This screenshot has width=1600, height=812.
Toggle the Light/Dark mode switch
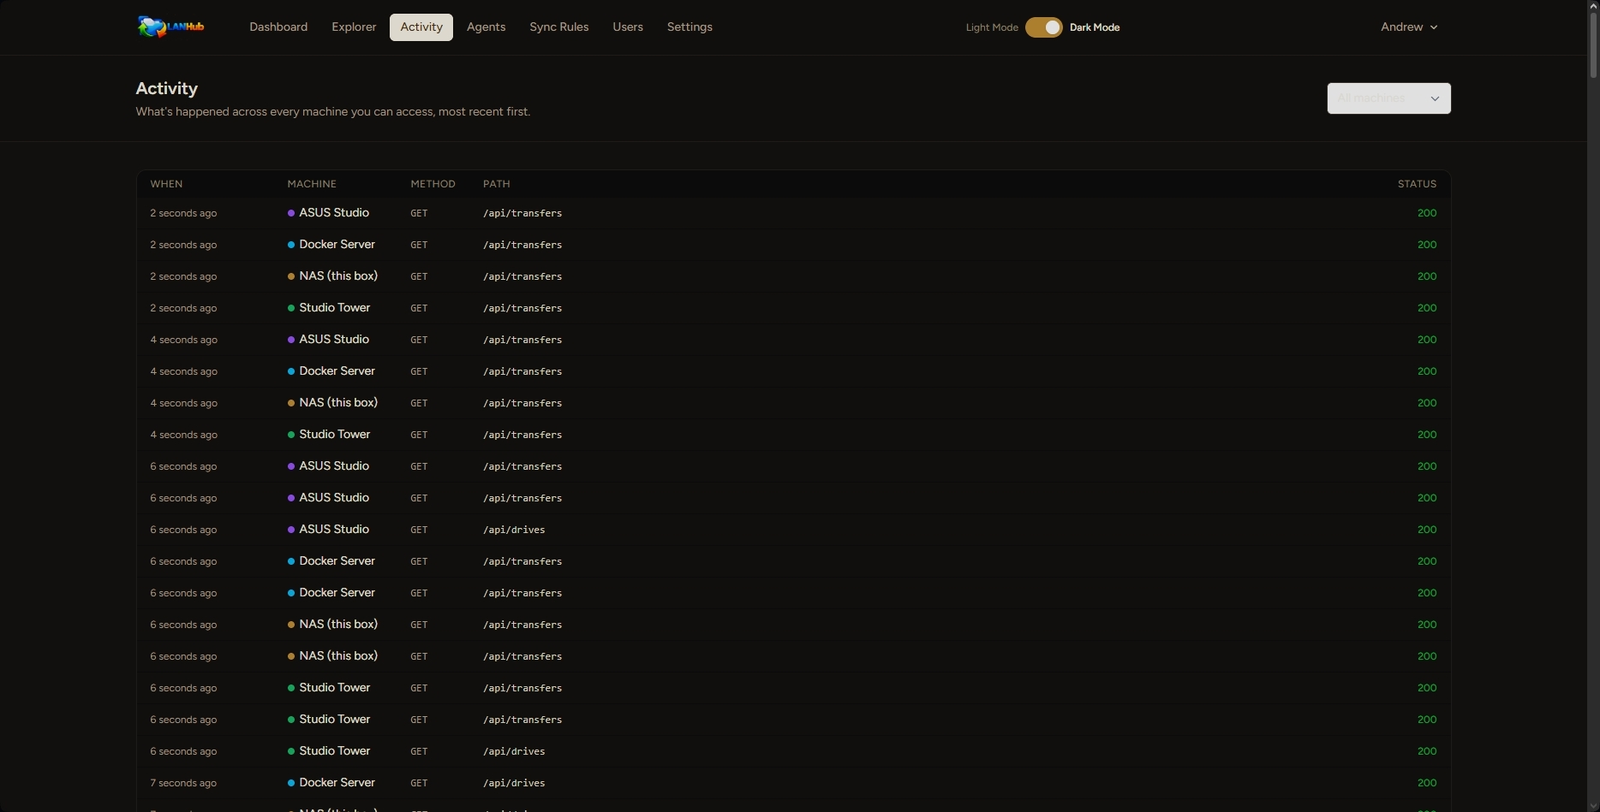1044,27
